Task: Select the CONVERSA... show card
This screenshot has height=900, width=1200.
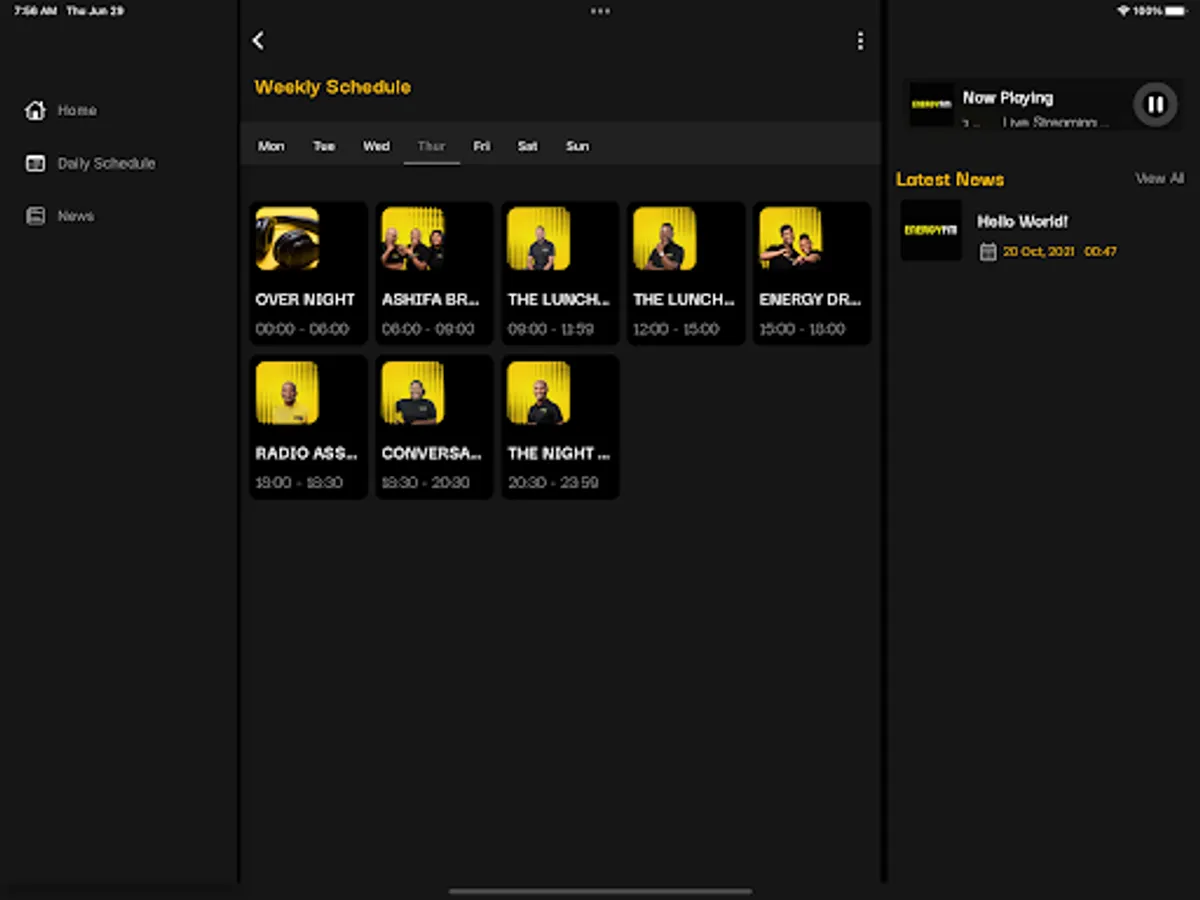Action: point(434,427)
